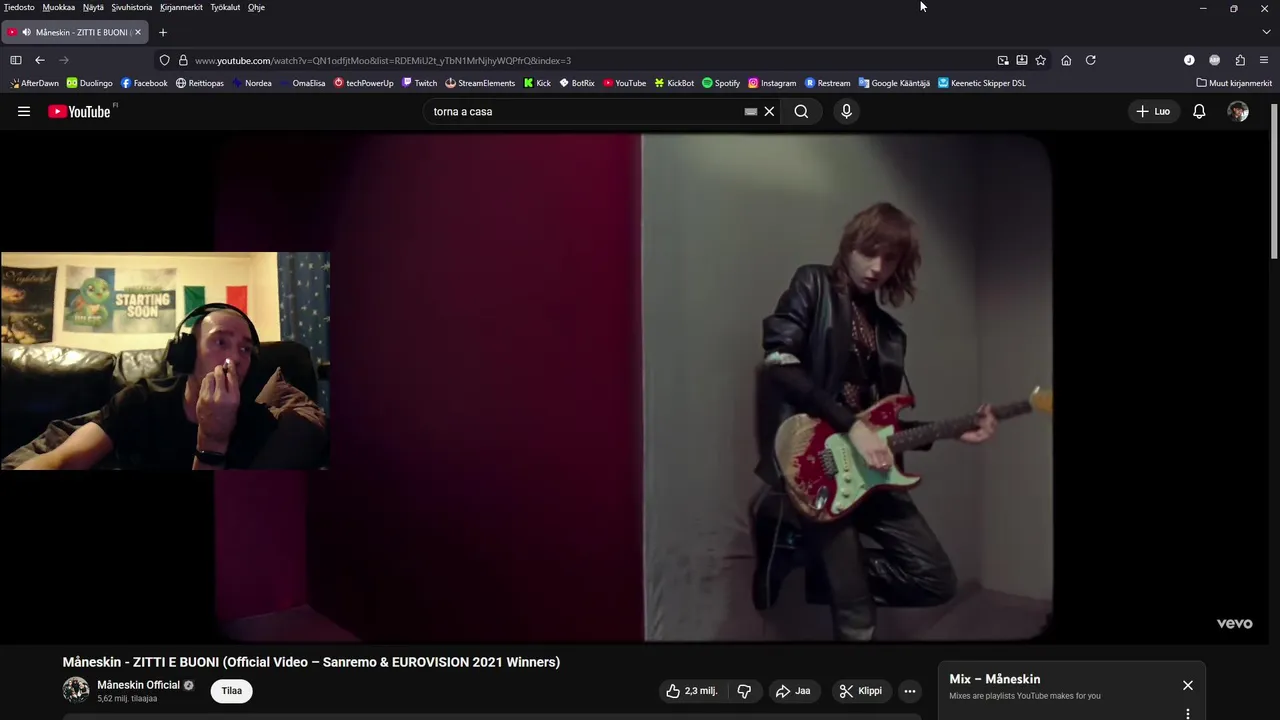Open the Ohje menu
The width and height of the screenshot is (1280, 720).
[x=257, y=7]
